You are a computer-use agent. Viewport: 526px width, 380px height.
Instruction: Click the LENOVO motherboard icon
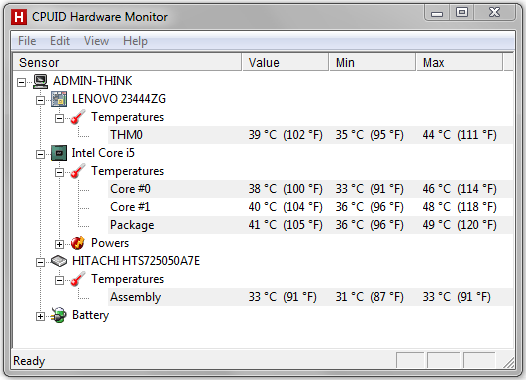point(59,99)
